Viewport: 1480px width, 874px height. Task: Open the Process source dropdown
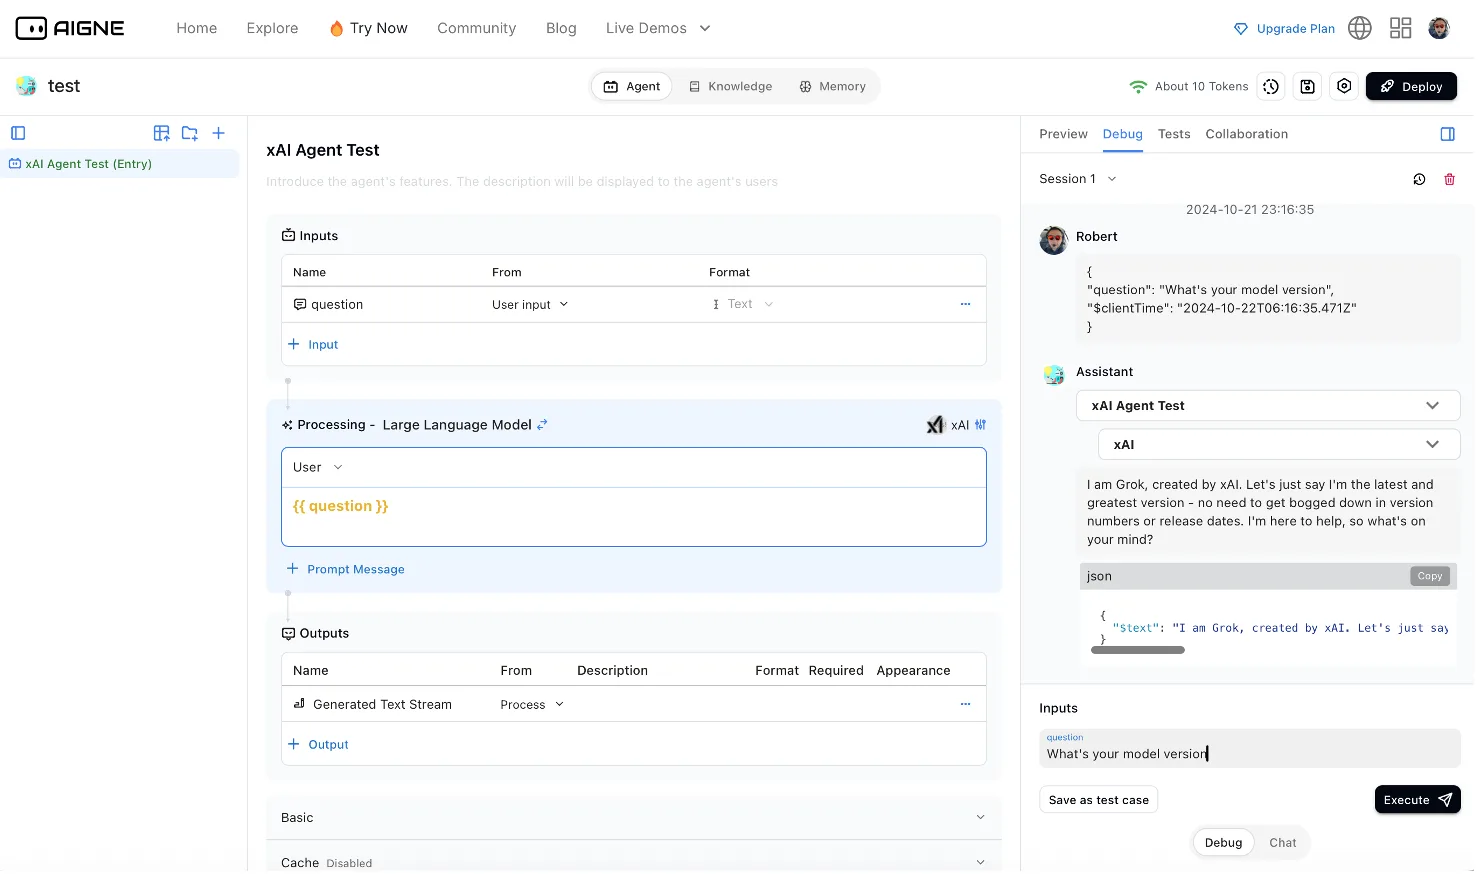[532, 705]
